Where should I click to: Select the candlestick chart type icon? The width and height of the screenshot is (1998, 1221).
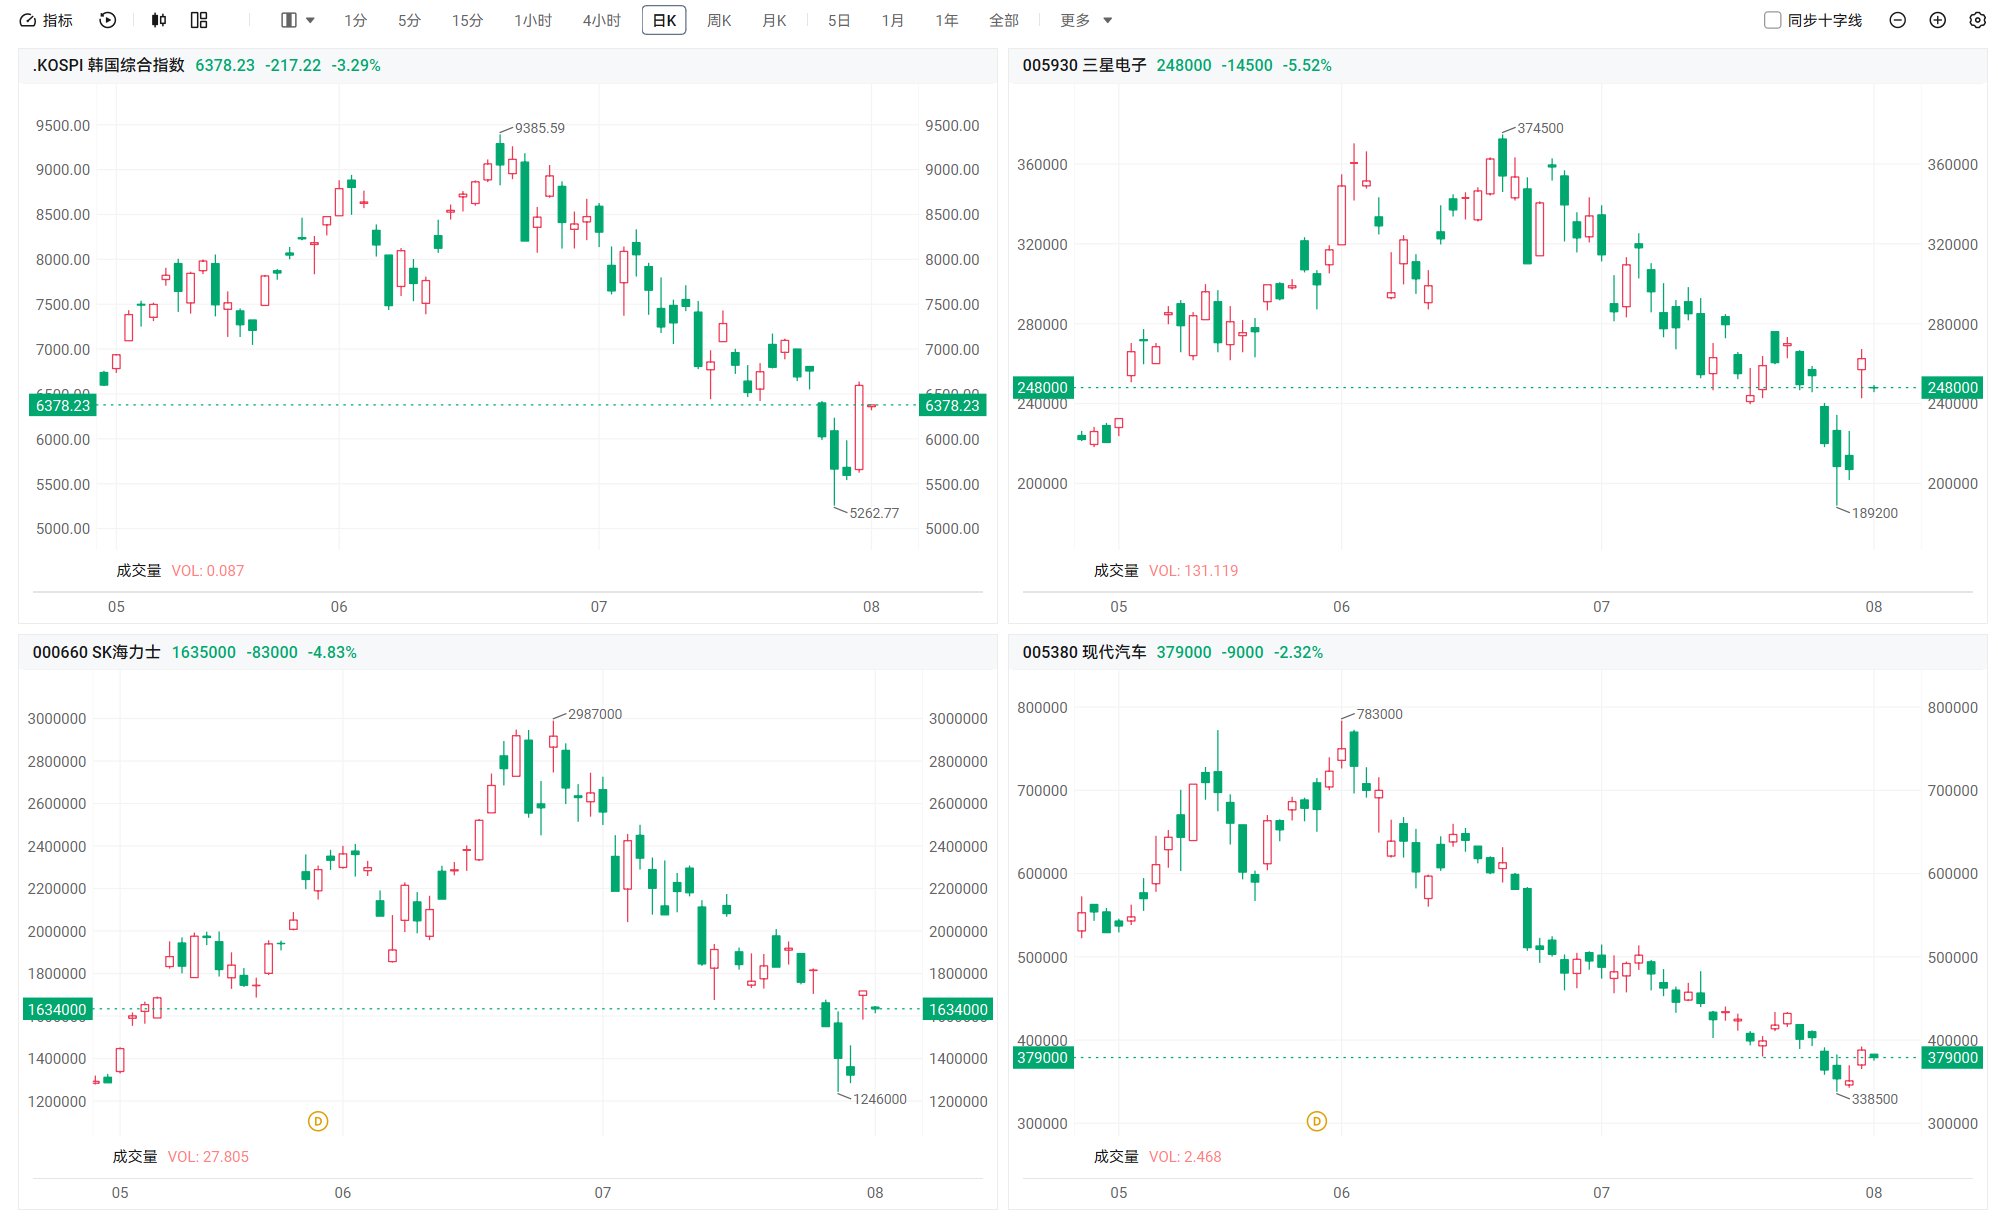click(x=159, y=20)
